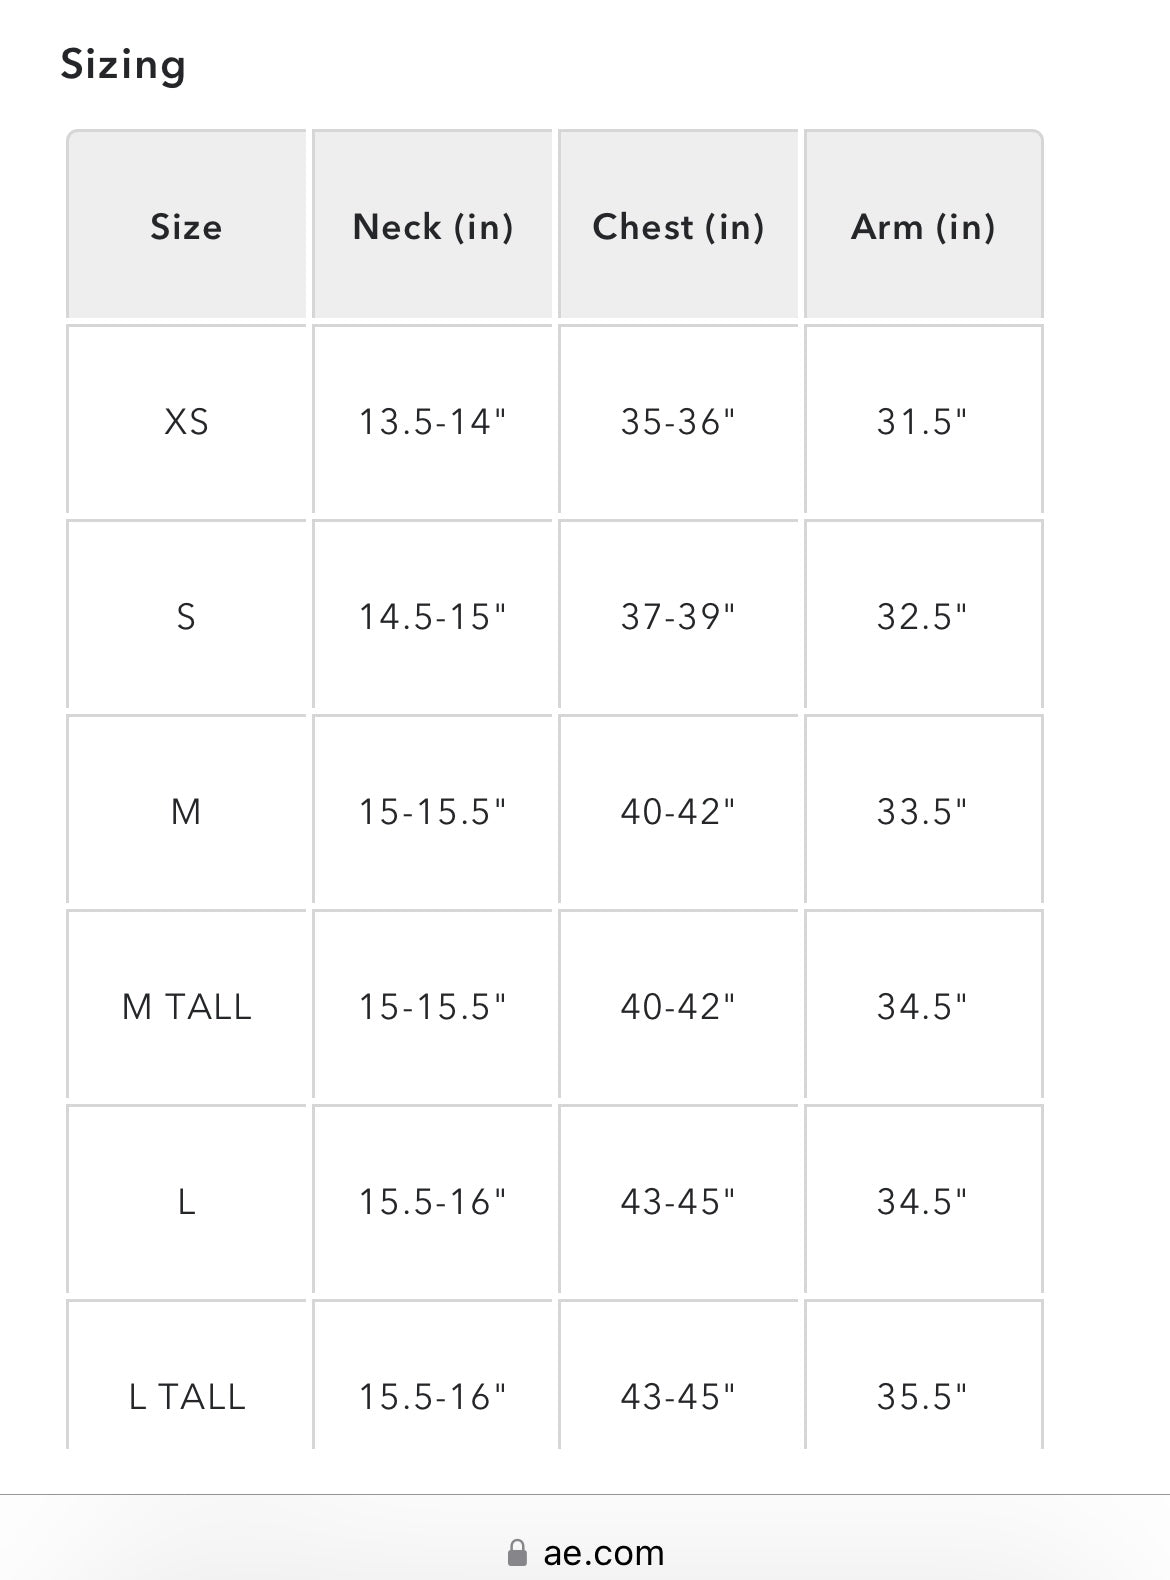The width and height of the screenshot is (1170, 1580).
Task: Select the Chest (in) column header
Action: 678,225
